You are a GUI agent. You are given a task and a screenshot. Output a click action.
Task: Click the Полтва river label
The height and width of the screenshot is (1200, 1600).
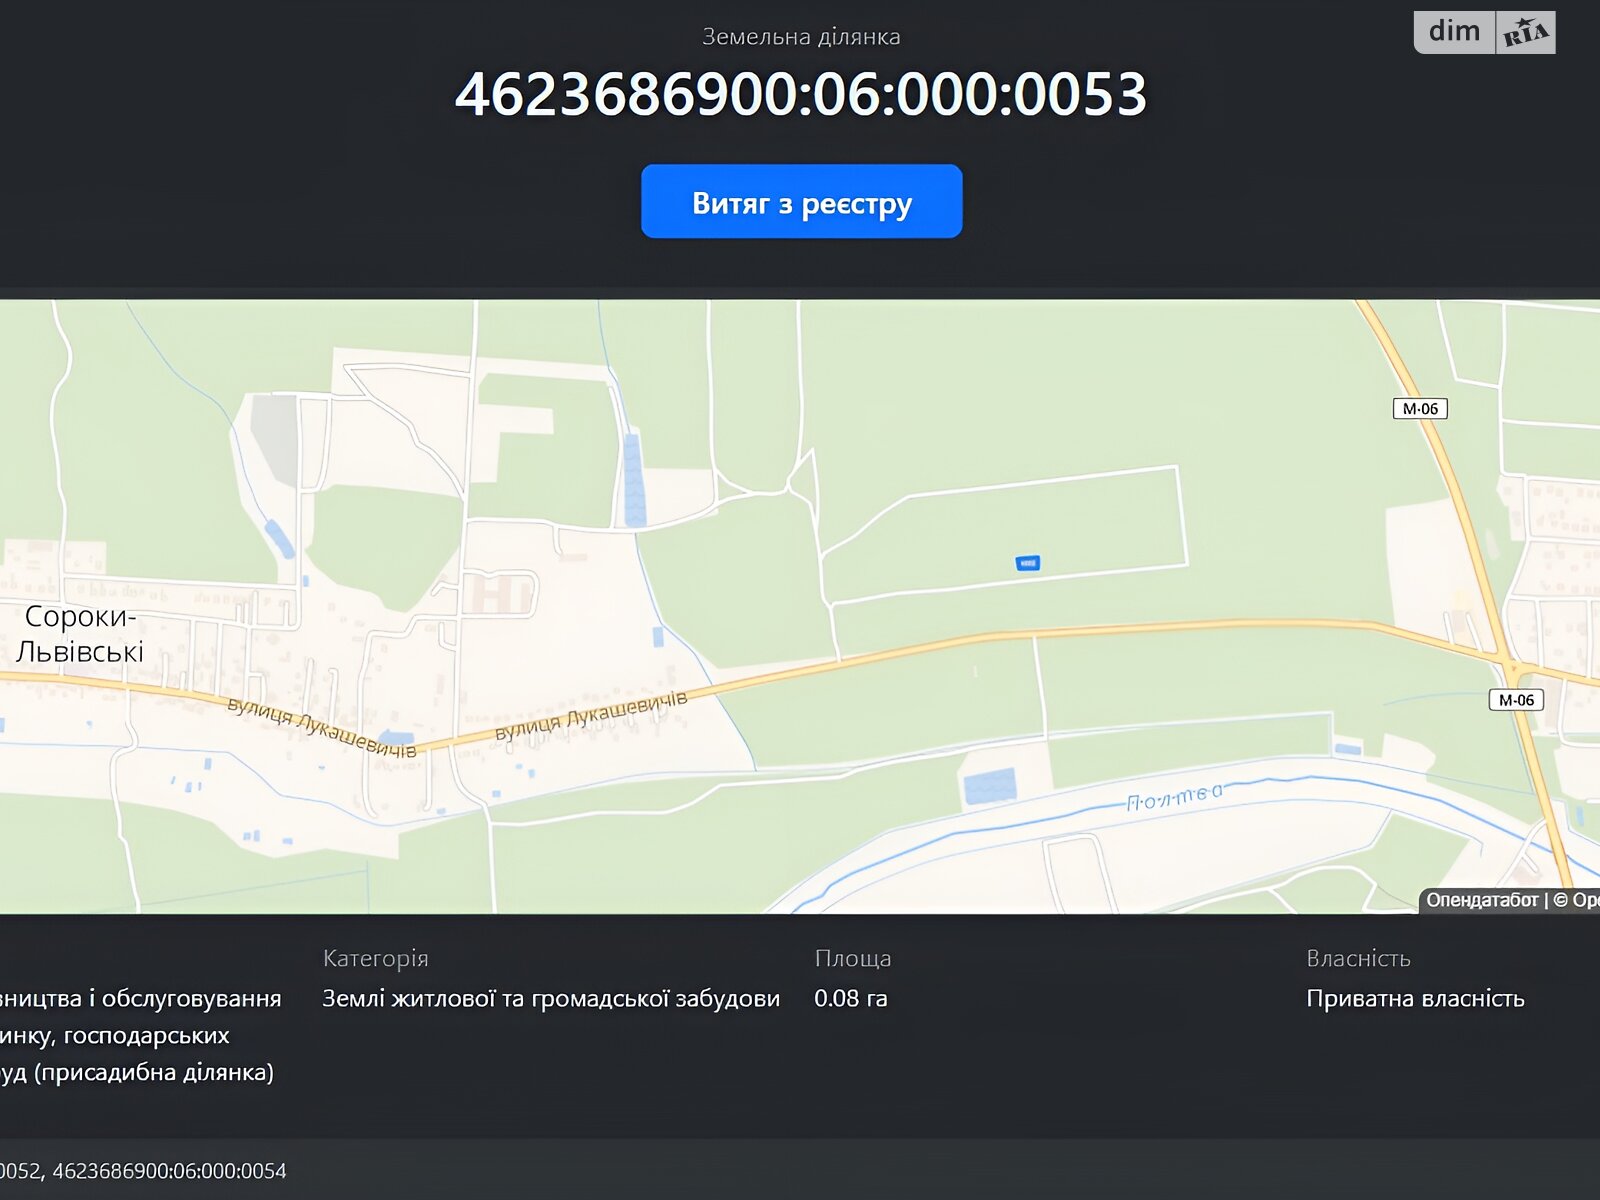click(x=1174, y=798)
